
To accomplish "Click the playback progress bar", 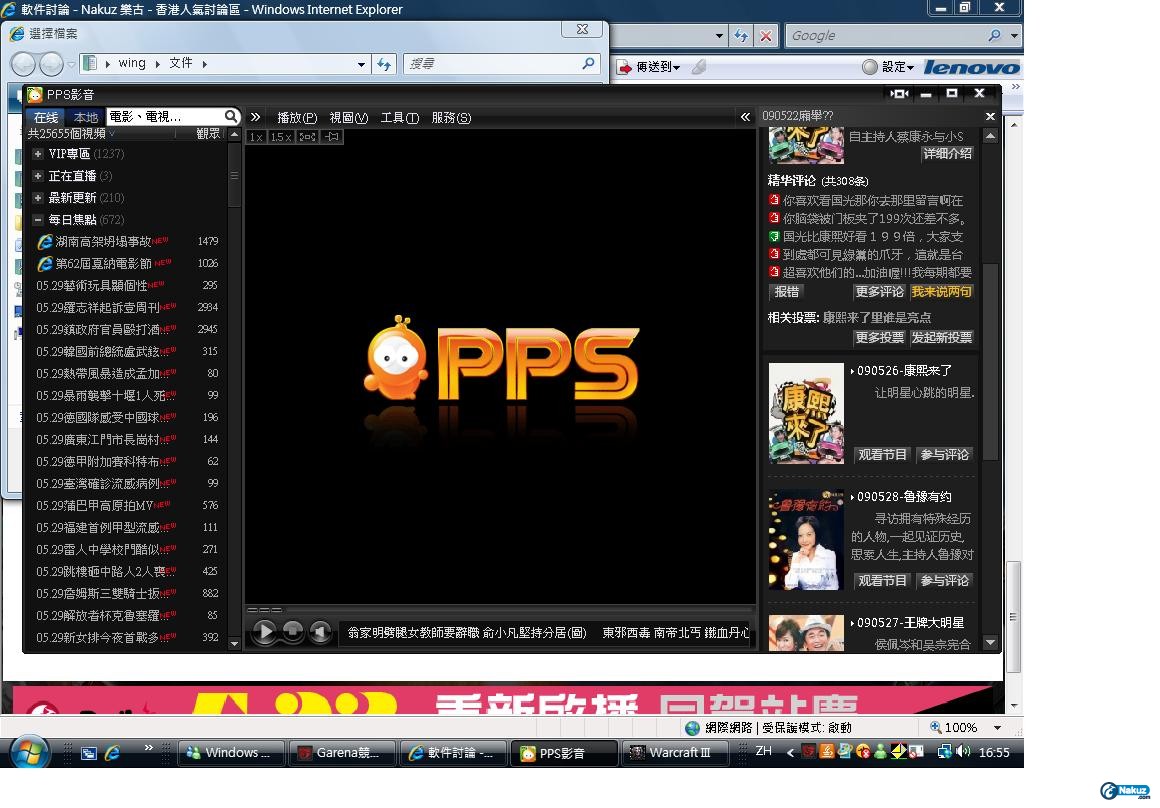I will (500, 609).
